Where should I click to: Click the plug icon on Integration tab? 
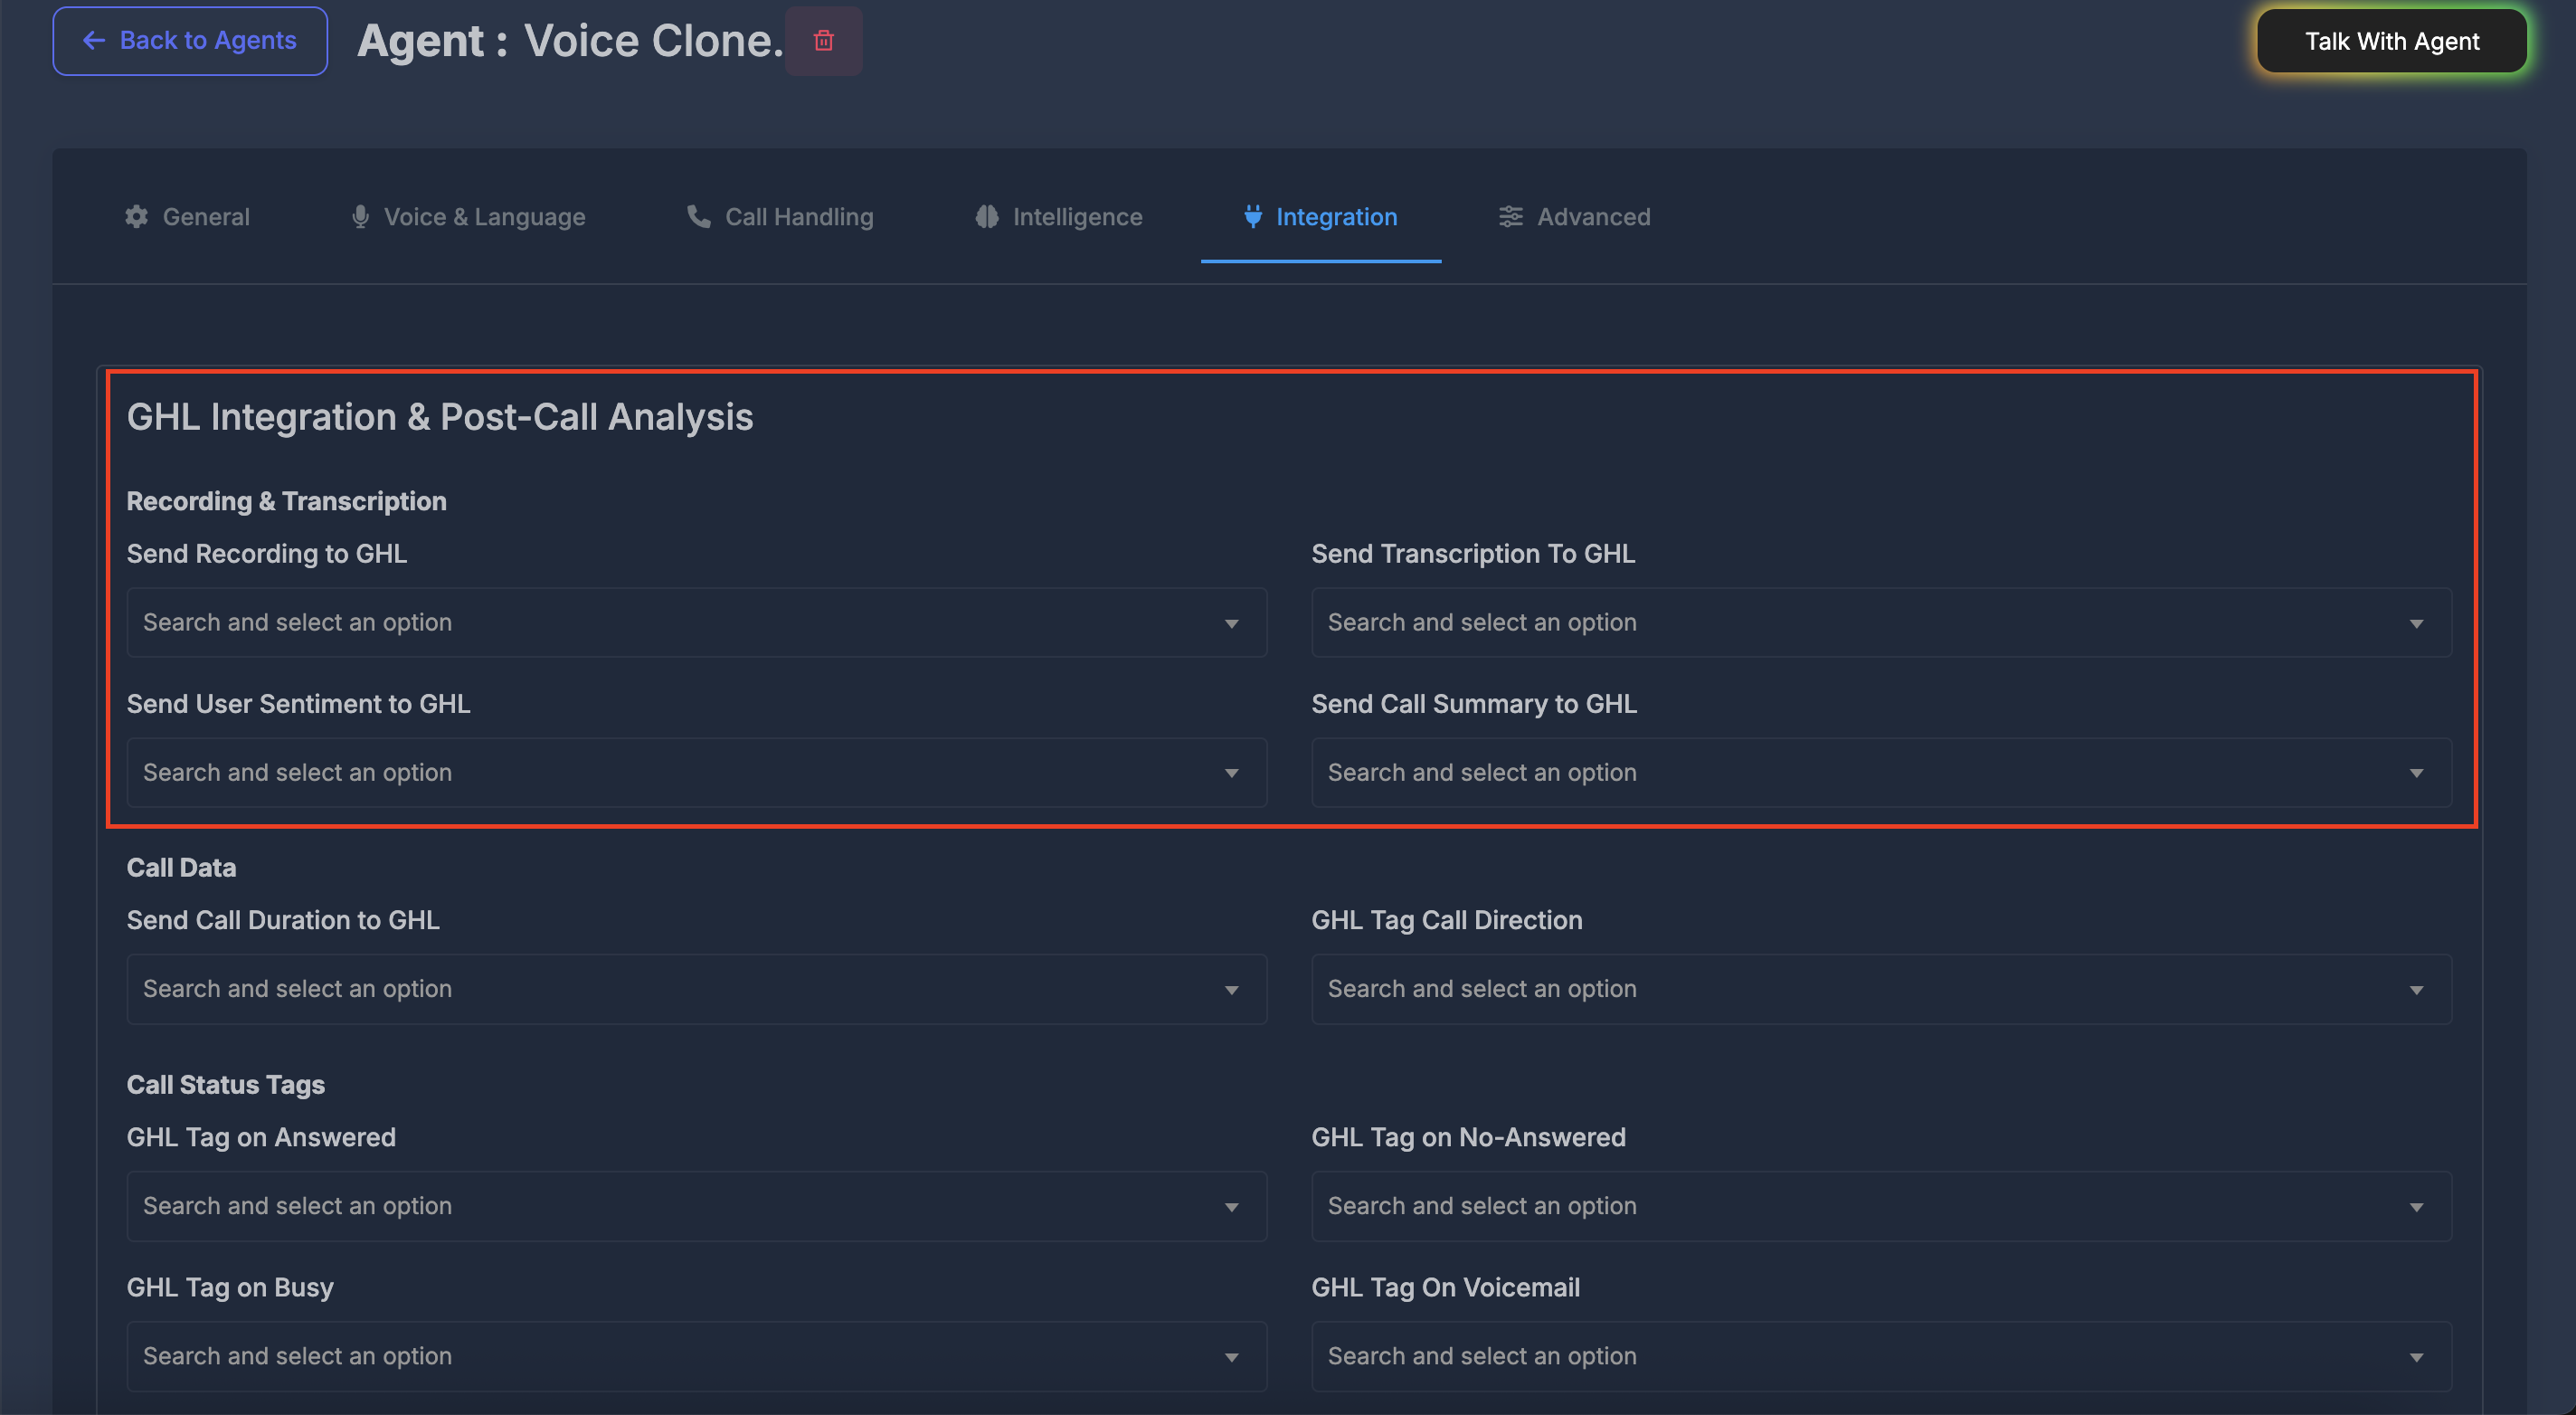1252,217
